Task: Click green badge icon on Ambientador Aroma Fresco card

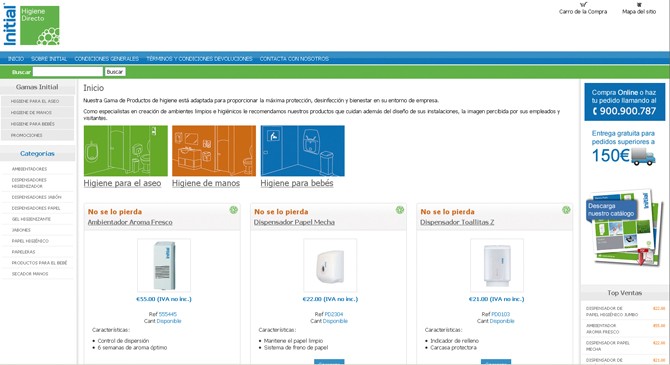Action: [x=233, y=210]
